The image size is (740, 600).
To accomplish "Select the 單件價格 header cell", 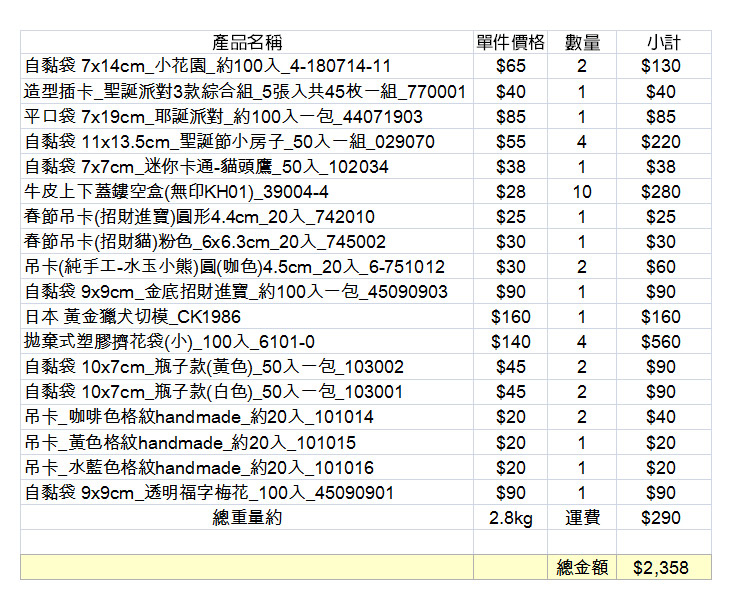I will click(510, 42).
